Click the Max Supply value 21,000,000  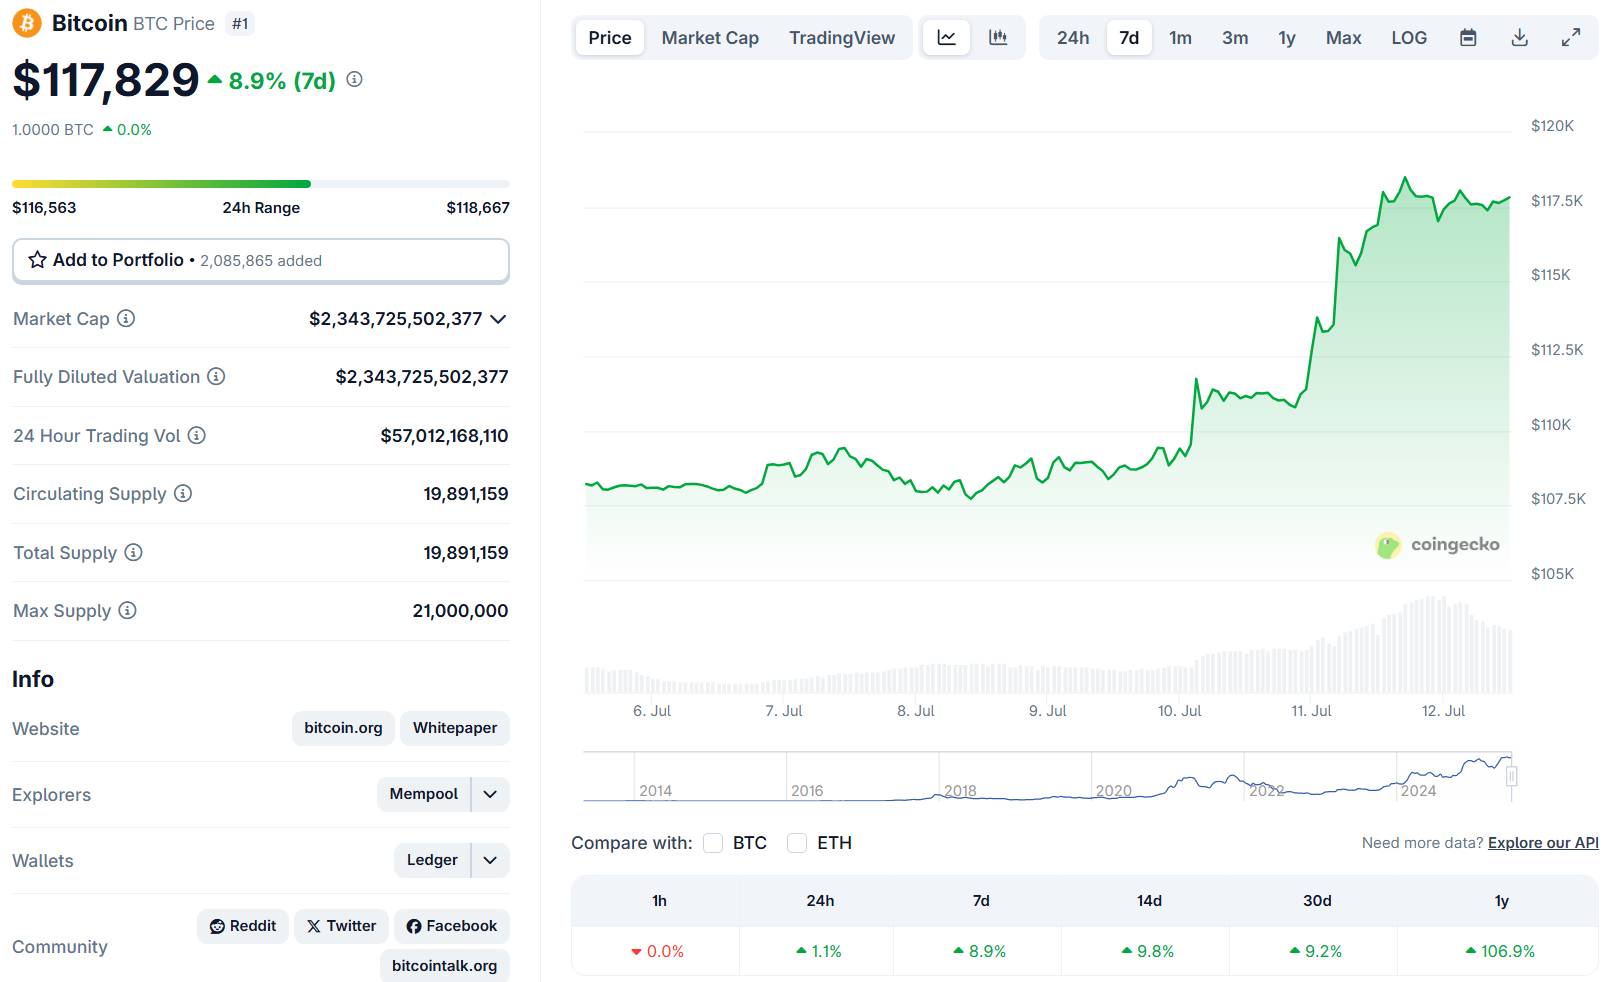point(460,610)
